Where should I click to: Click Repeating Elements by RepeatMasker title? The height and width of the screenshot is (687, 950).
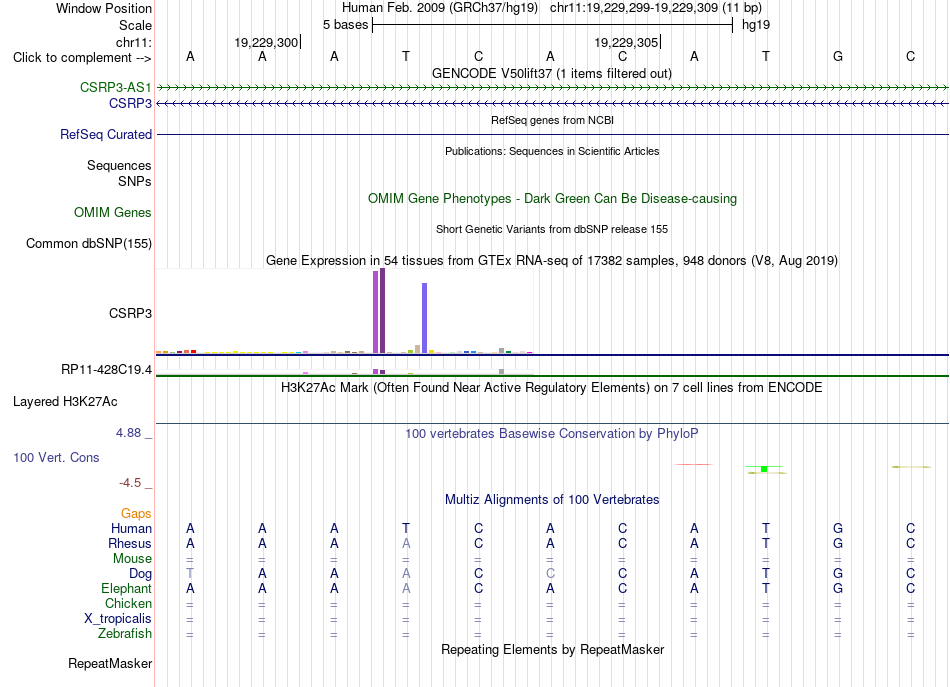552,649
